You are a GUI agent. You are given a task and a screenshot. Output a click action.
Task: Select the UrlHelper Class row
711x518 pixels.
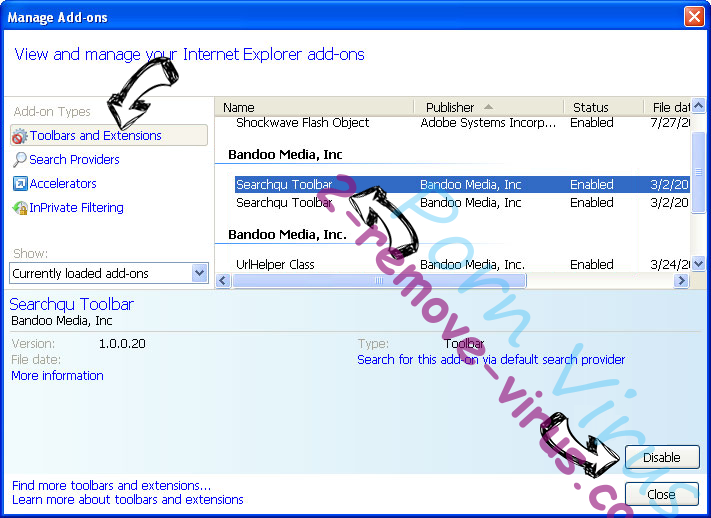click(x=463, y=264)
